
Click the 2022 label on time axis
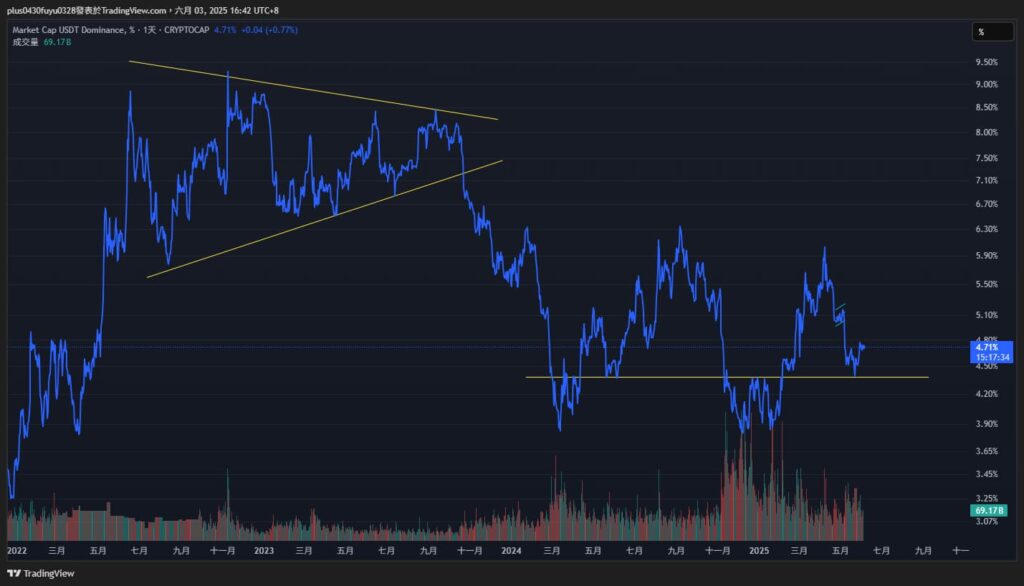click(x=17, y=551)
